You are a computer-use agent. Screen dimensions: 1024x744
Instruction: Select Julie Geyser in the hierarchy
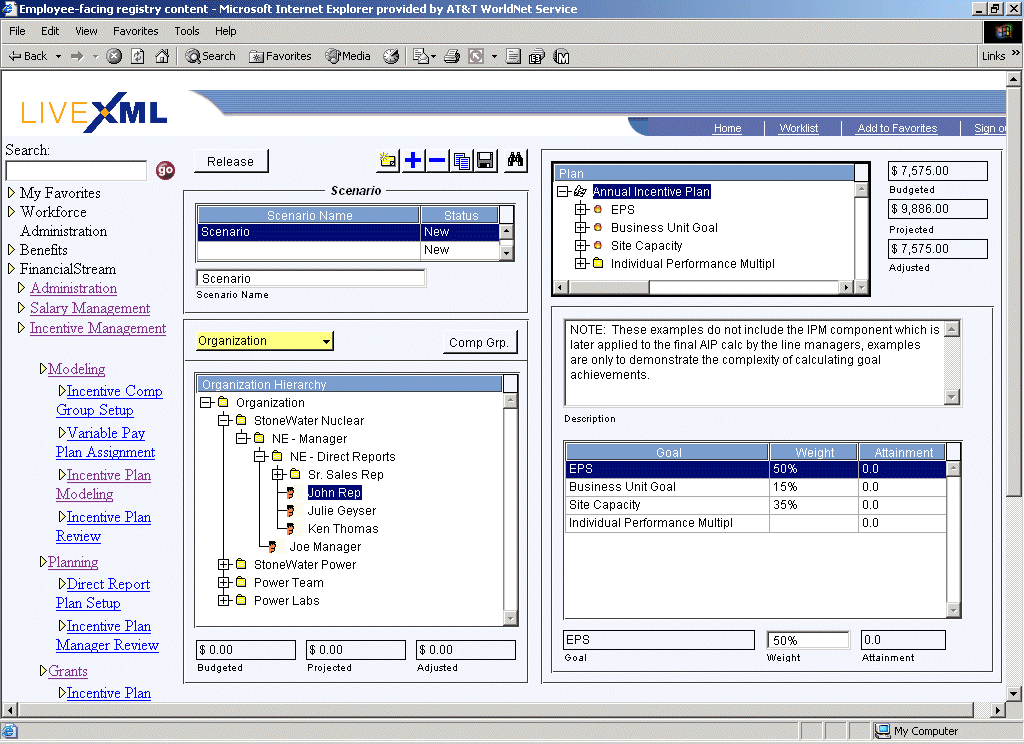(x=342, y=511)
